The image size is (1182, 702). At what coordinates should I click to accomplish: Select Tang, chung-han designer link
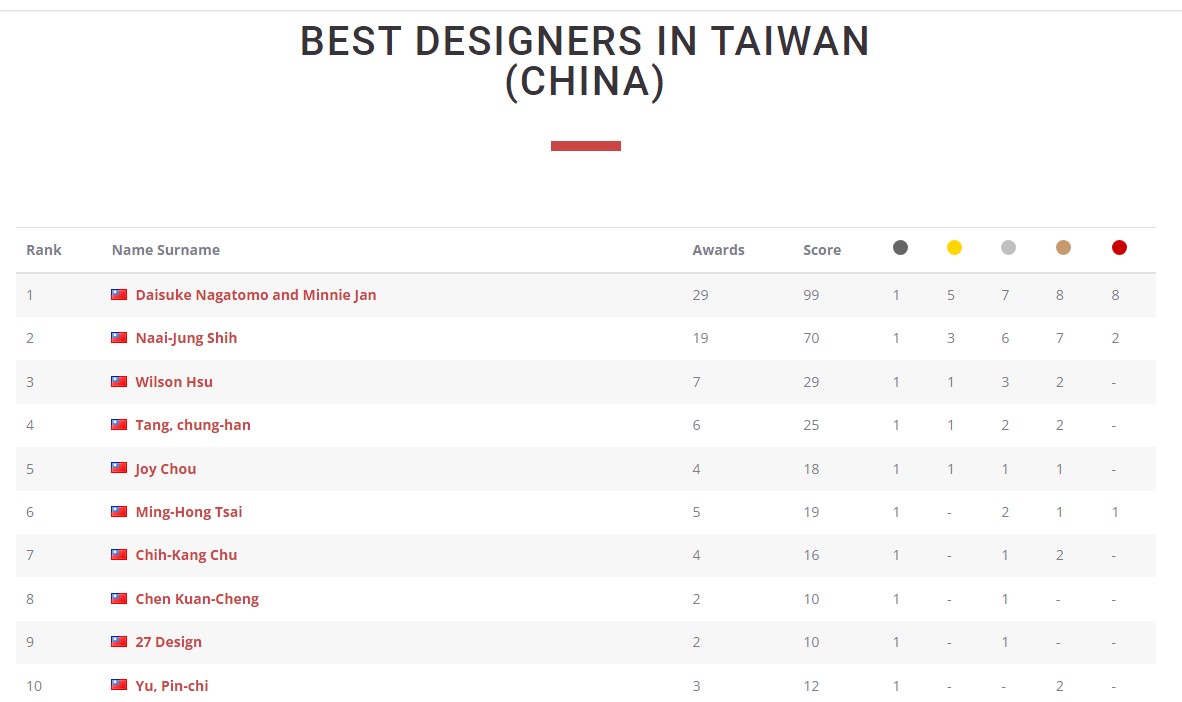pos(193,425)
